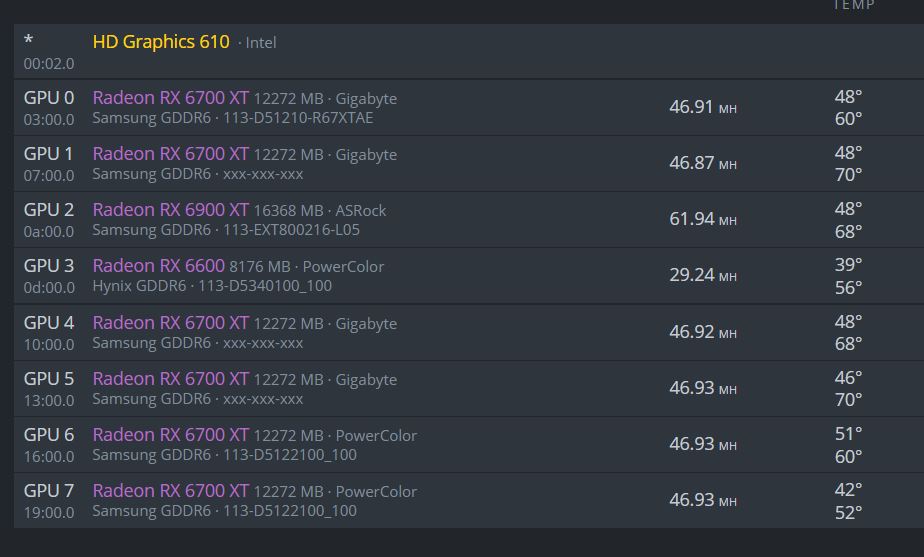Viewport: 924px width, 557px height.
Task: Click the GPU 6 temperature 51° value
Action: pyautogui.click(x=849, y=434)
